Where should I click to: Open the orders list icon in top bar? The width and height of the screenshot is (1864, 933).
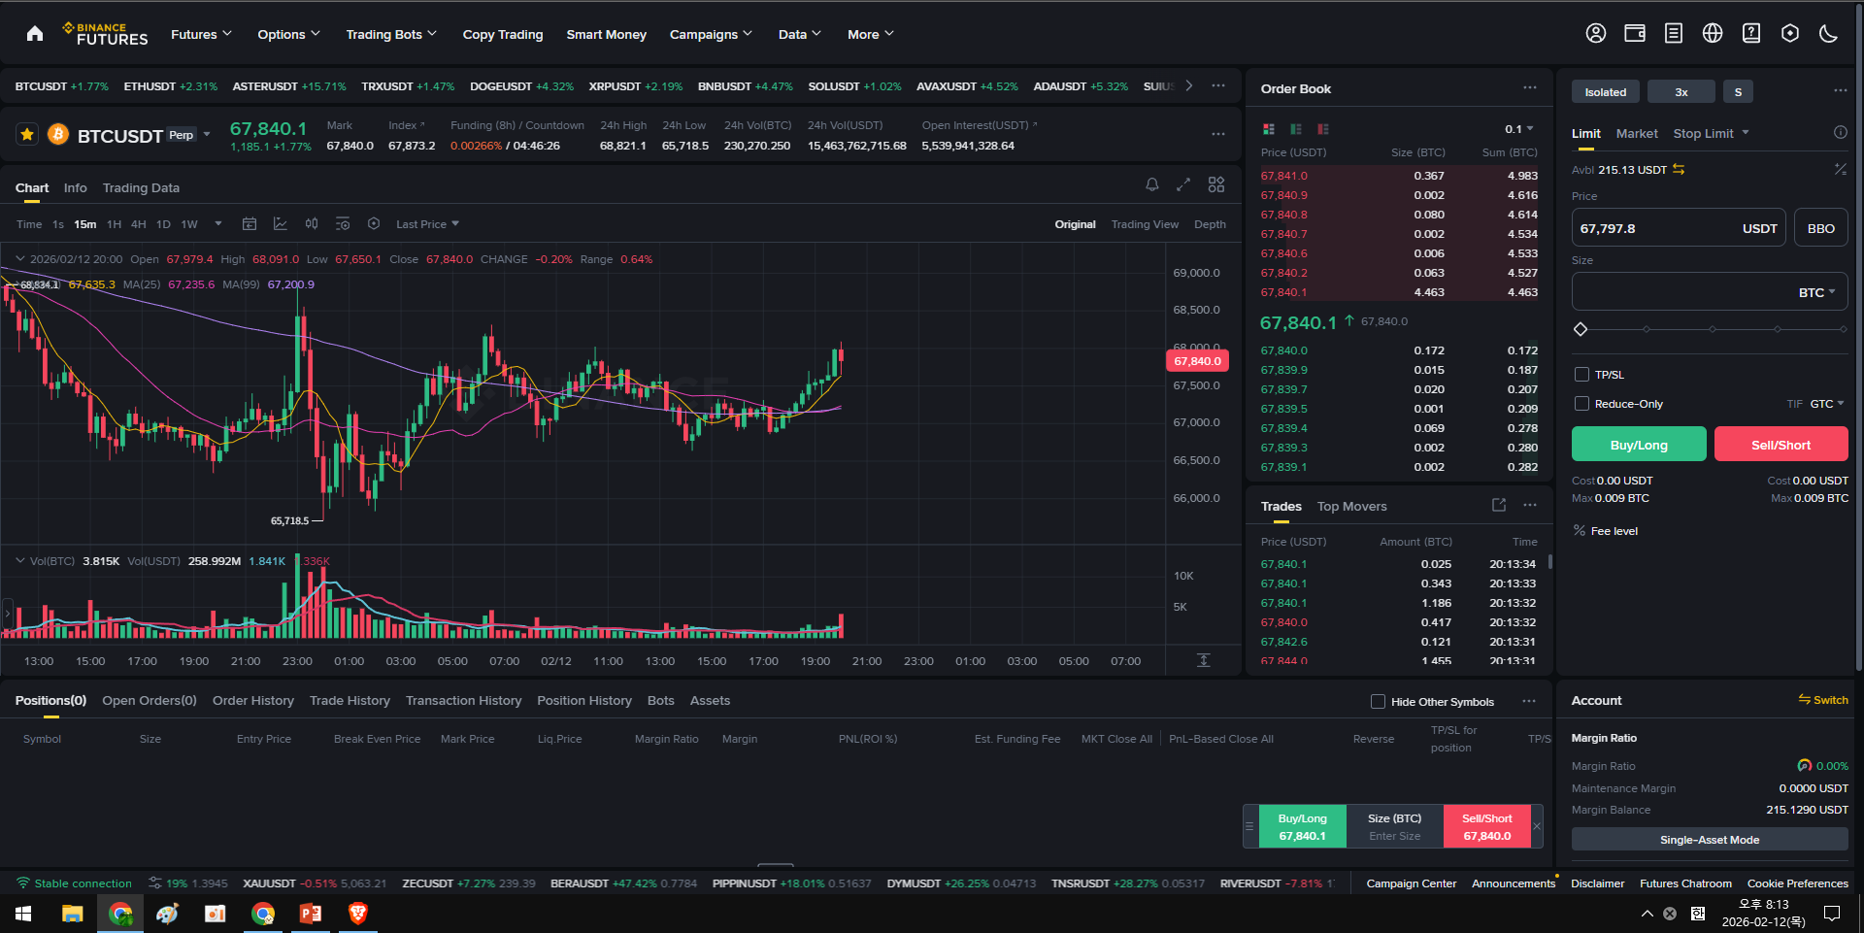(x=1673, y=33)
